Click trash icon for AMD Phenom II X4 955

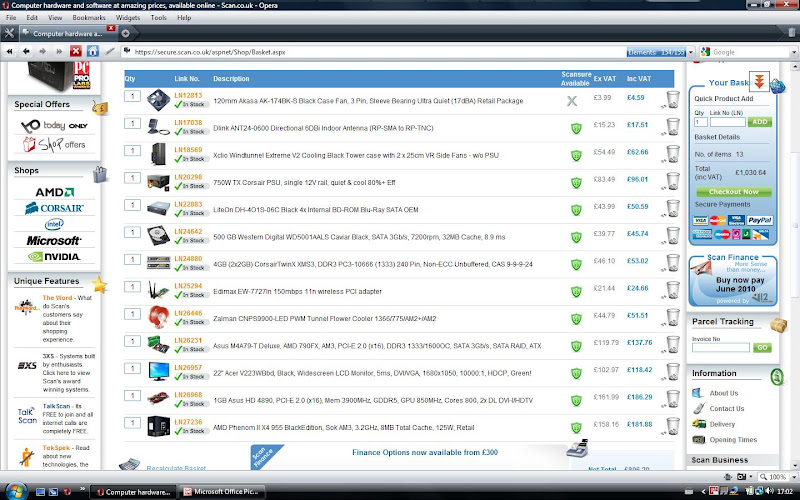[673, 426]
